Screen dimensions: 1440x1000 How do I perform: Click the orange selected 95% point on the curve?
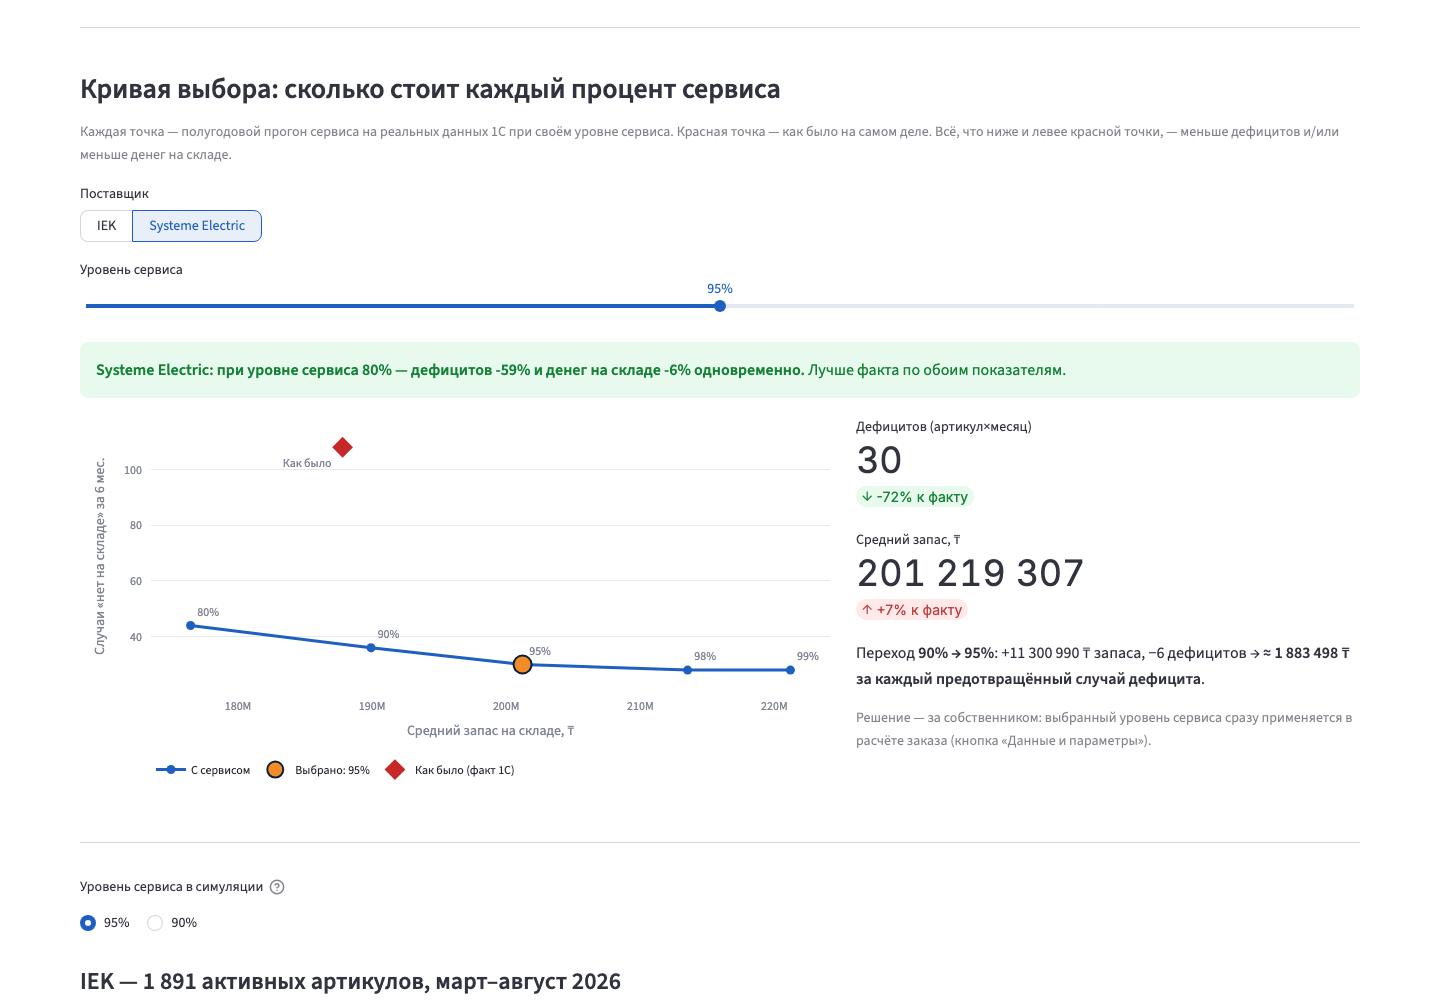(x=522, y=664)
